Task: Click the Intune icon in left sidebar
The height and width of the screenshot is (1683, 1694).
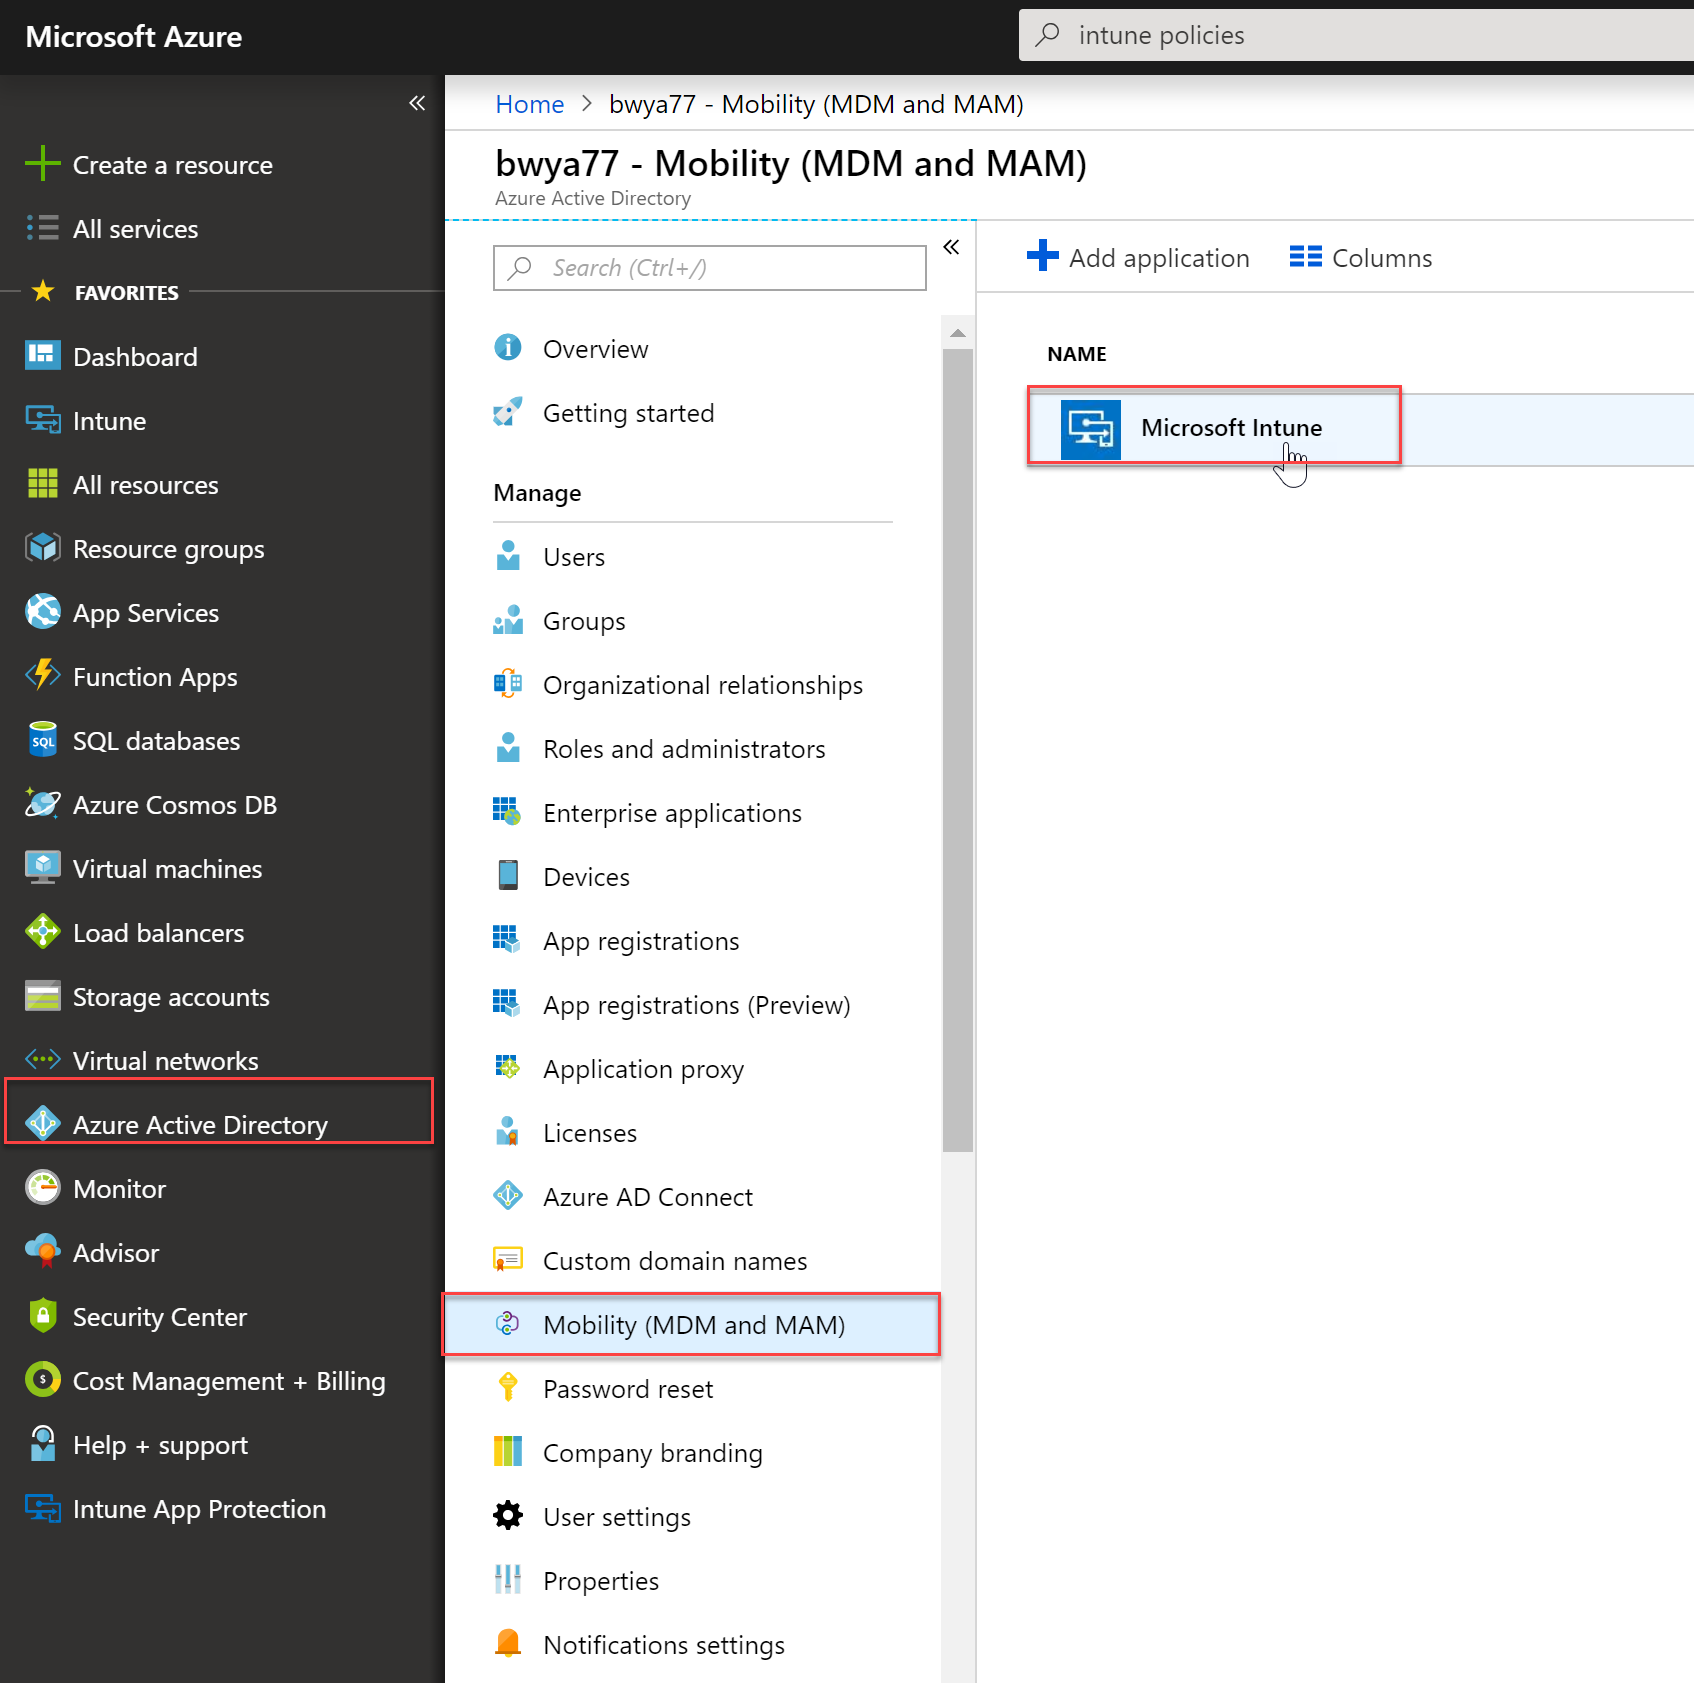Action: pos(42,419)
